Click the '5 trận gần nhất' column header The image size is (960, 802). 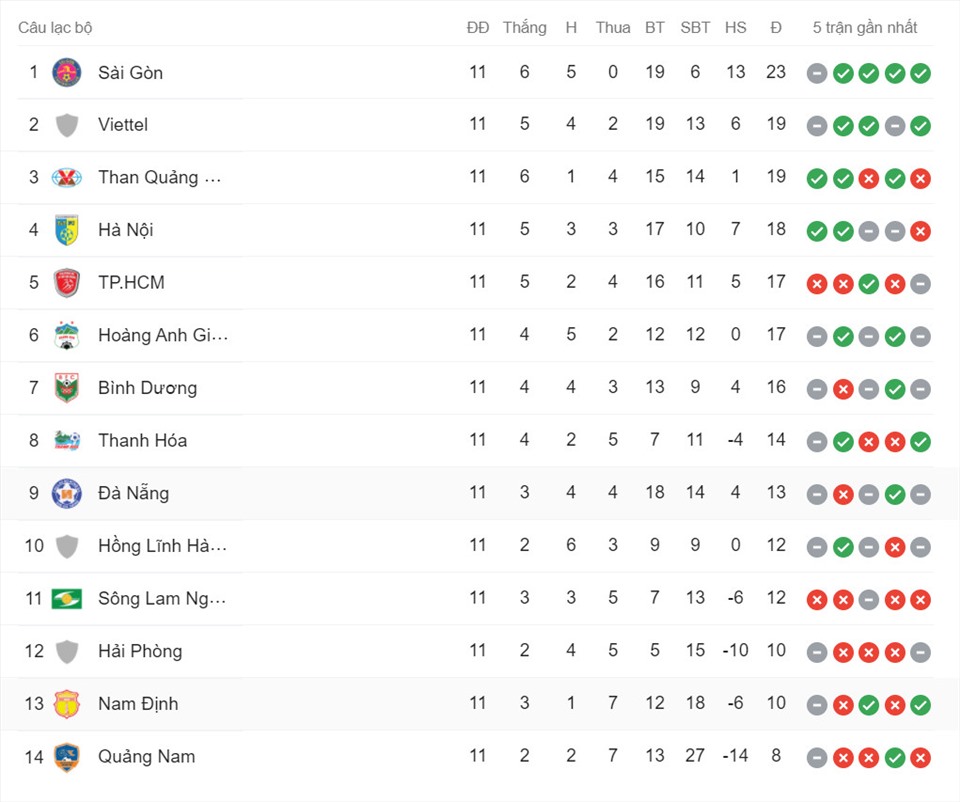(864, 28)
